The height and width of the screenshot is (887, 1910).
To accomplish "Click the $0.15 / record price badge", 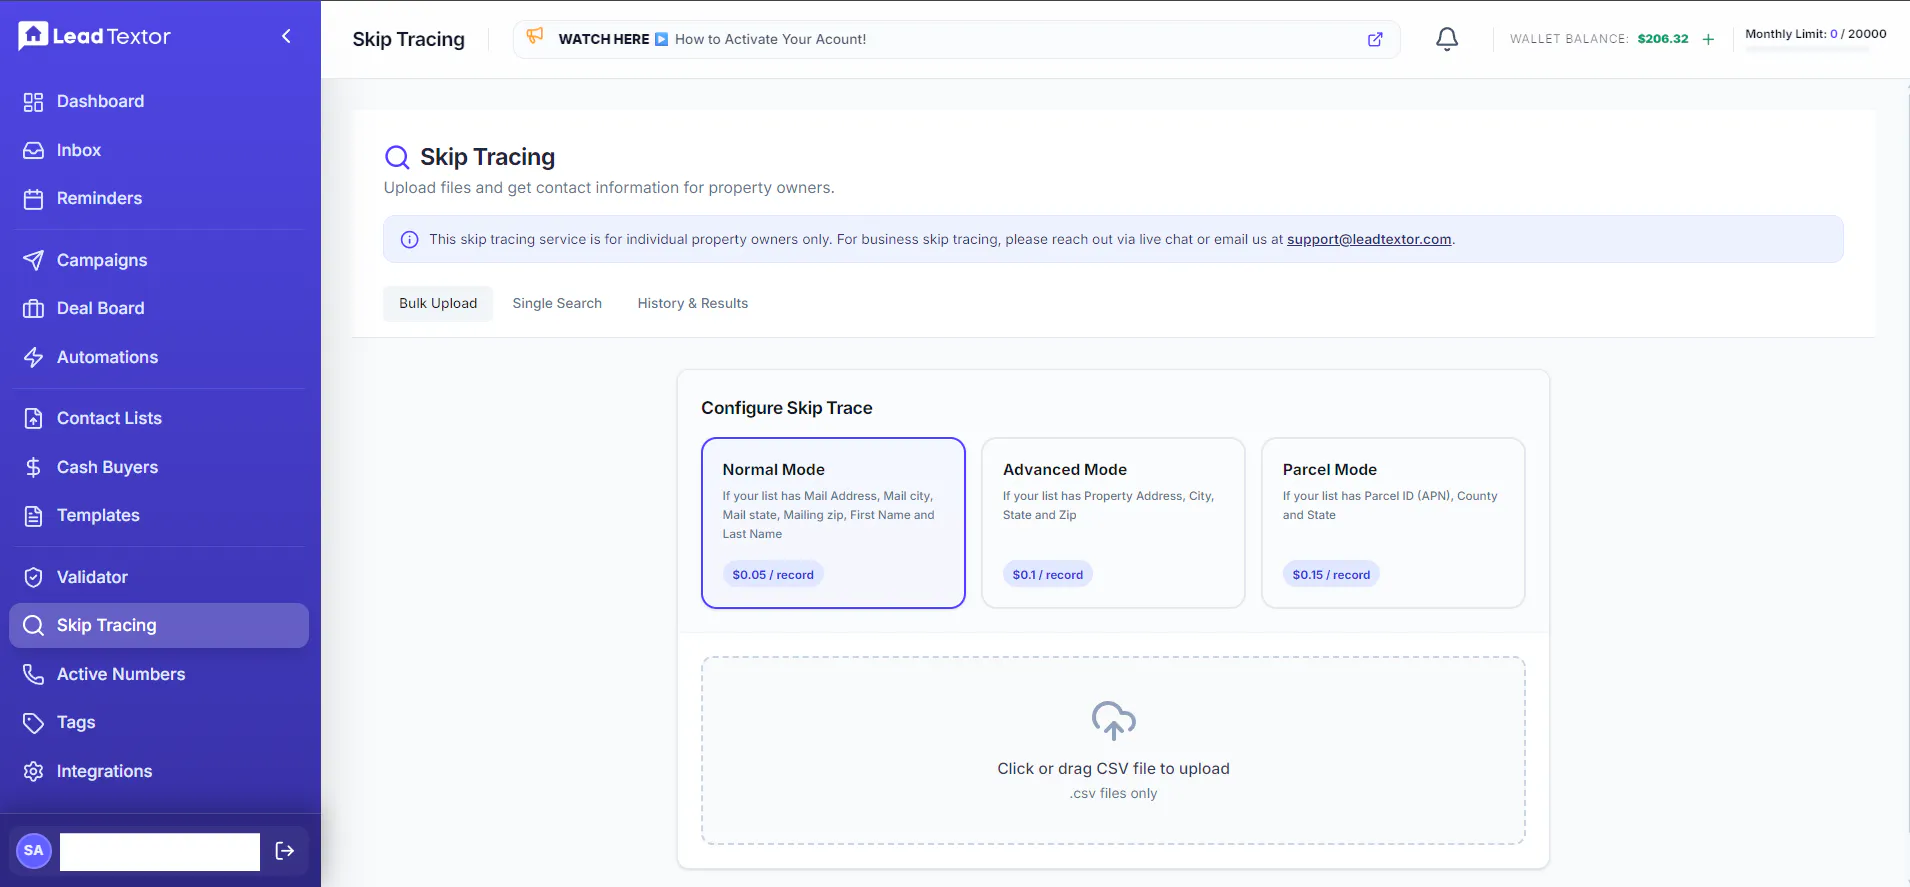I will pos(1331,575).
